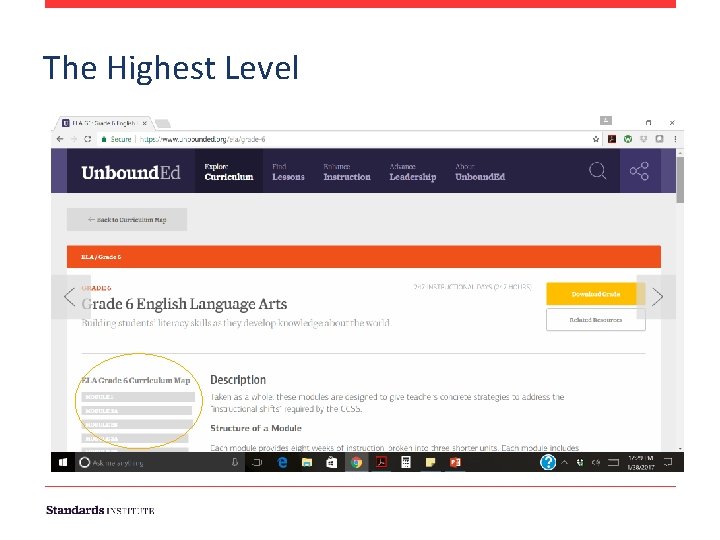Open the red Adobe Acrobat extension icon
The image size is (720, 540).
coord(612,139)
